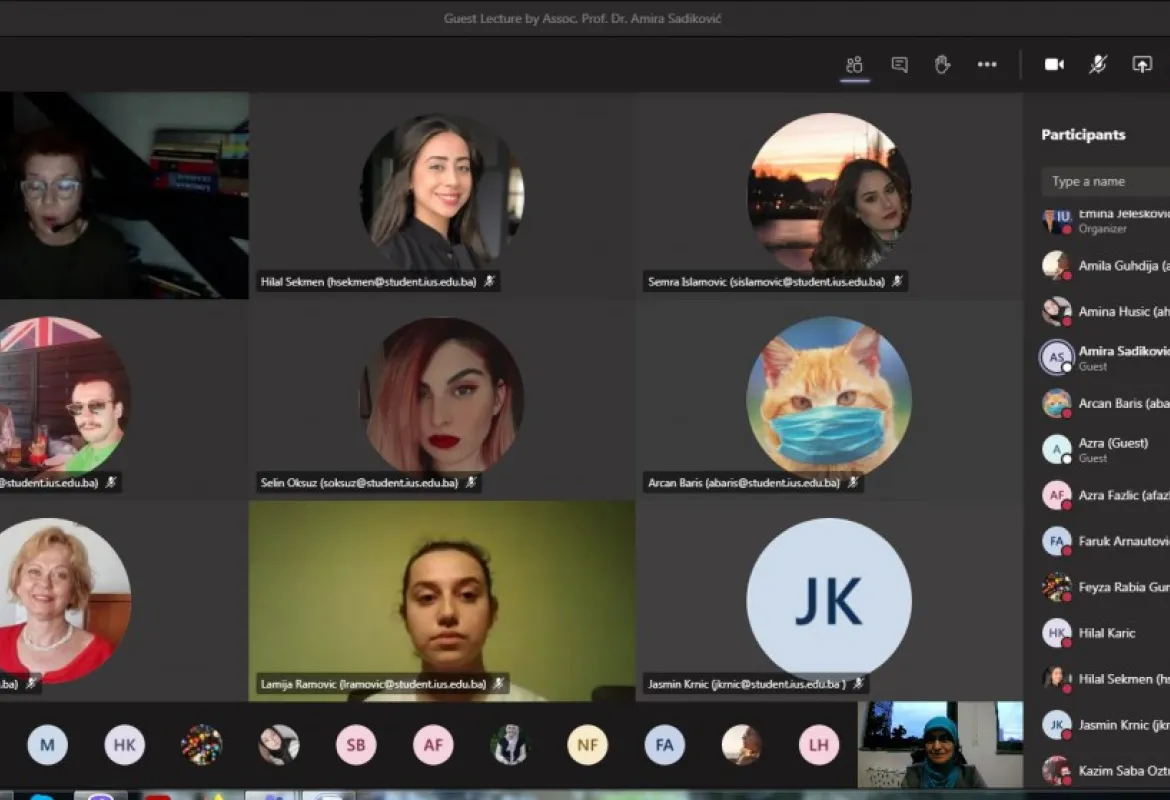Click the self-view video thumbnail
Image resolution: width=1170 pixels, height=800 pixels.
click(x=940, y=745)
